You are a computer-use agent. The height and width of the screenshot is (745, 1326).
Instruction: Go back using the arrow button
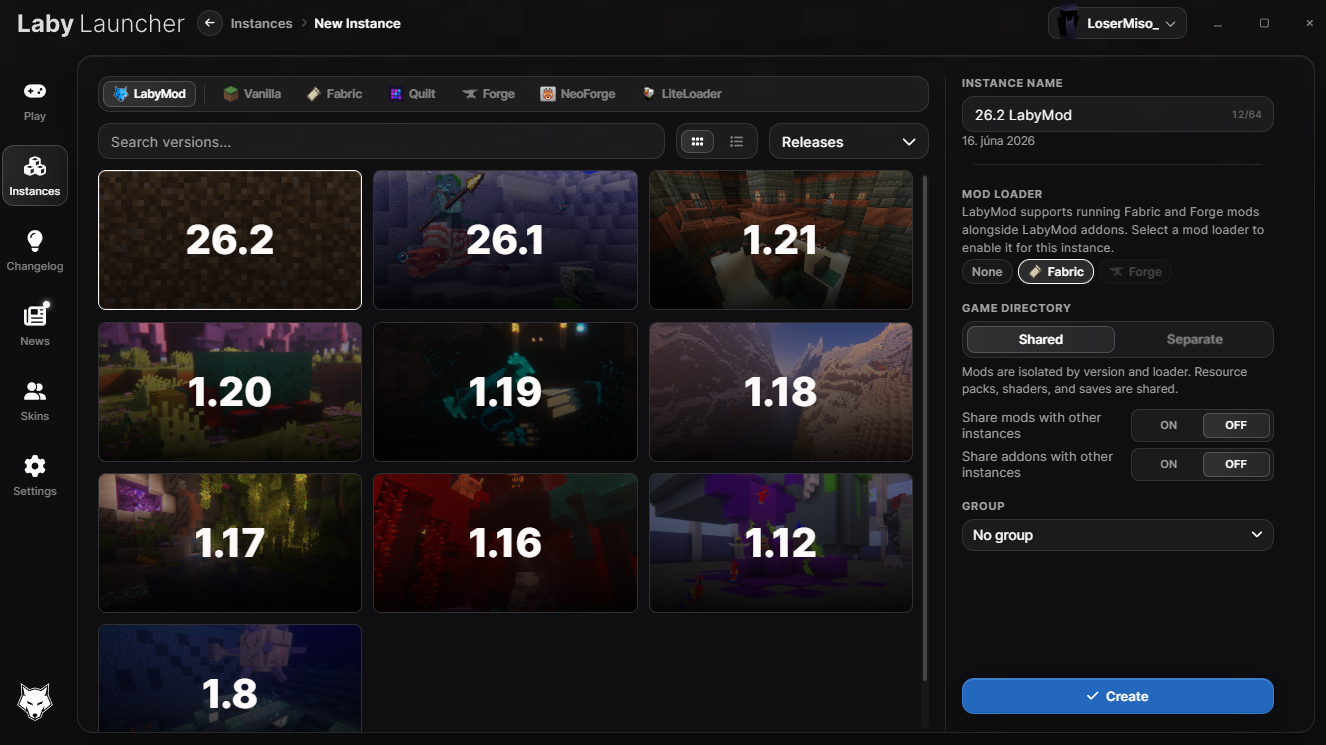[x=210, y=23]
